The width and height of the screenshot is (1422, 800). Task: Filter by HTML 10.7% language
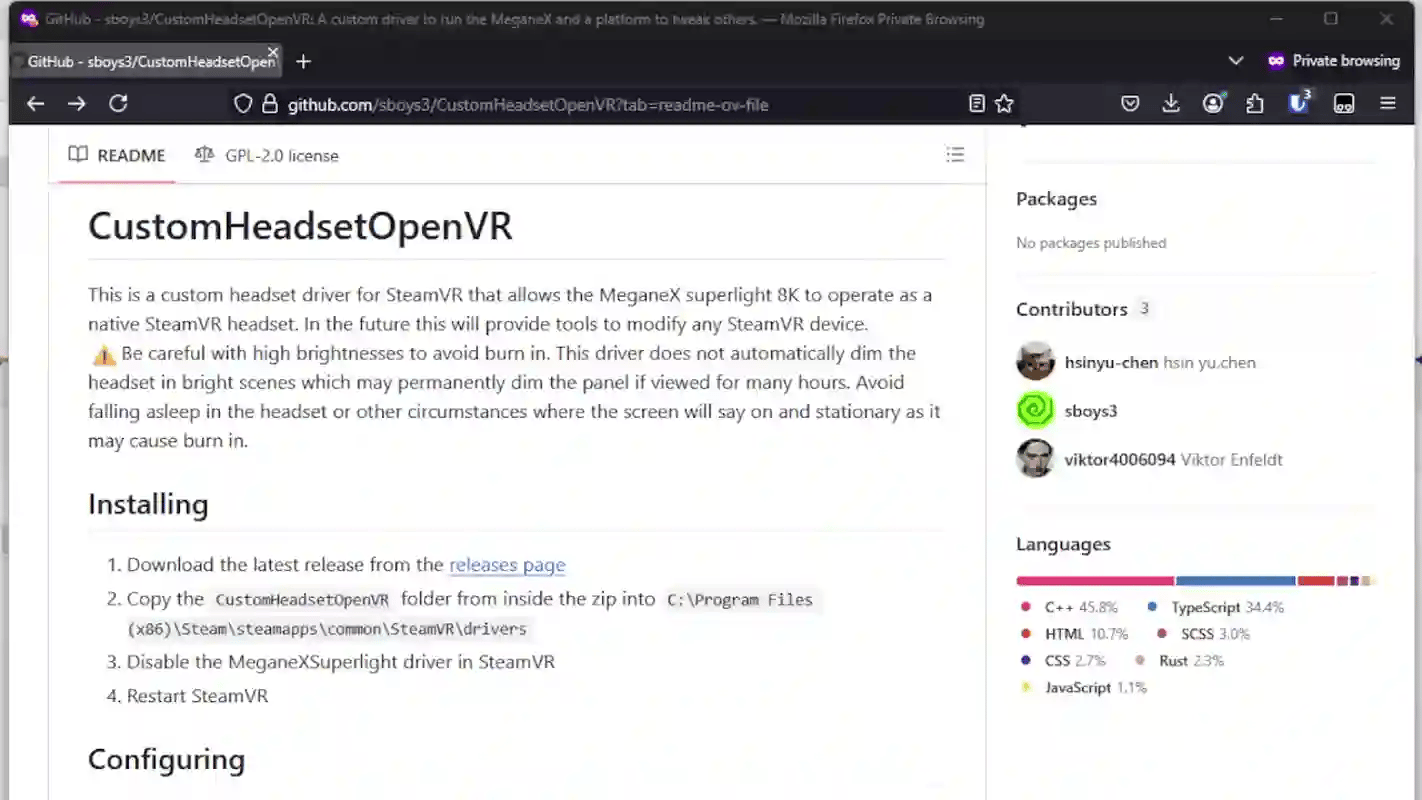(1074, 634)
